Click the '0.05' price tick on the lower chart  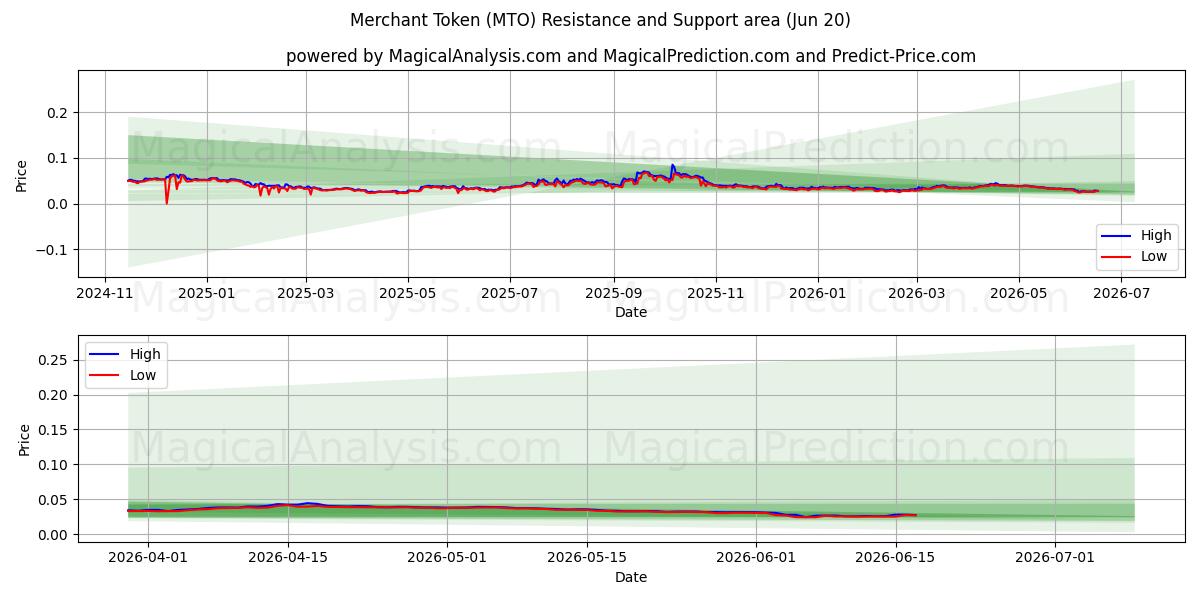55,500
